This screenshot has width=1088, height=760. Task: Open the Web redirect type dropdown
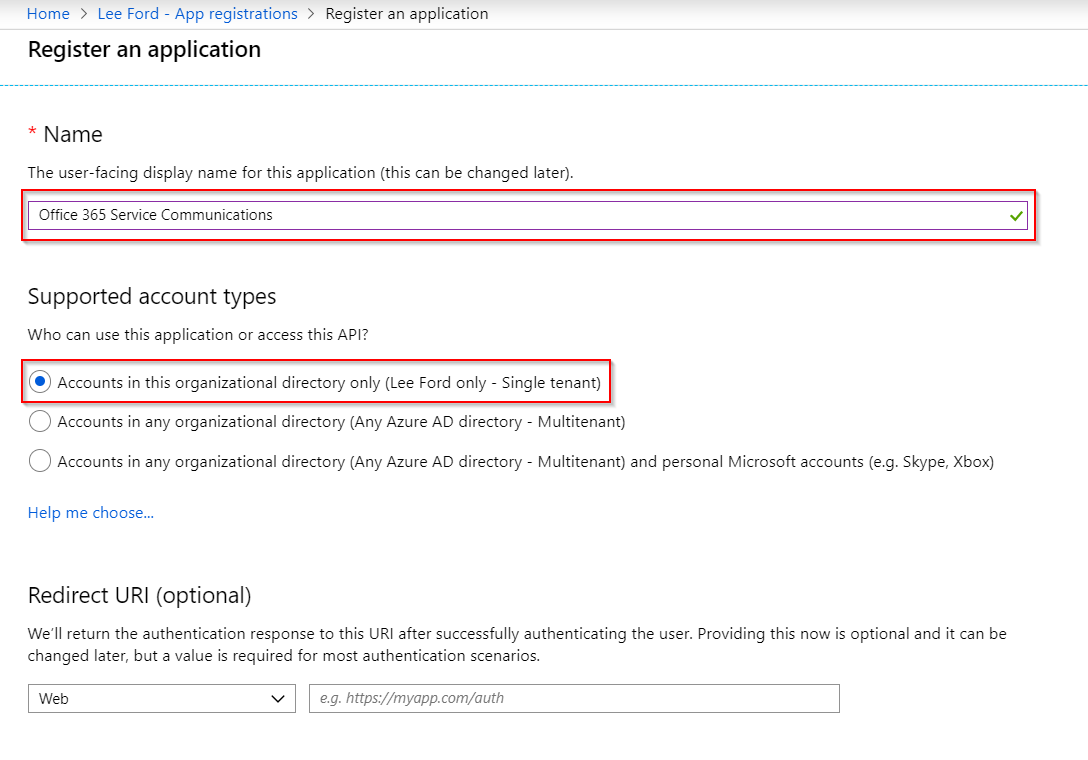[162, 698]
